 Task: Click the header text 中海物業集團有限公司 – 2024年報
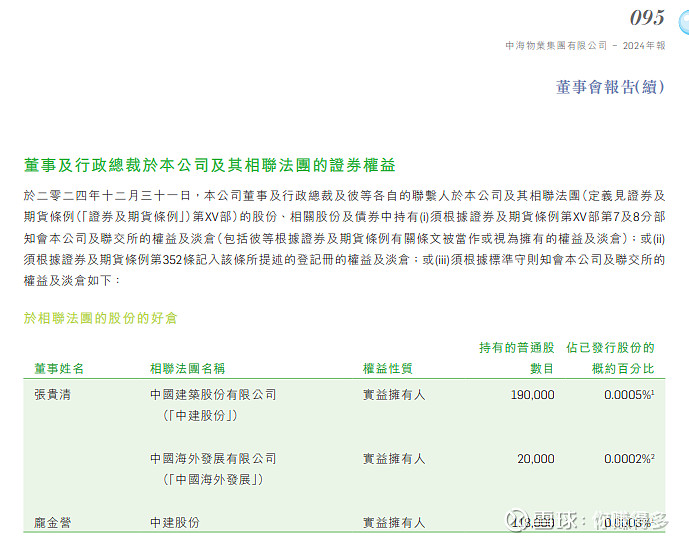pyautogui.click(x=585, y=46)
